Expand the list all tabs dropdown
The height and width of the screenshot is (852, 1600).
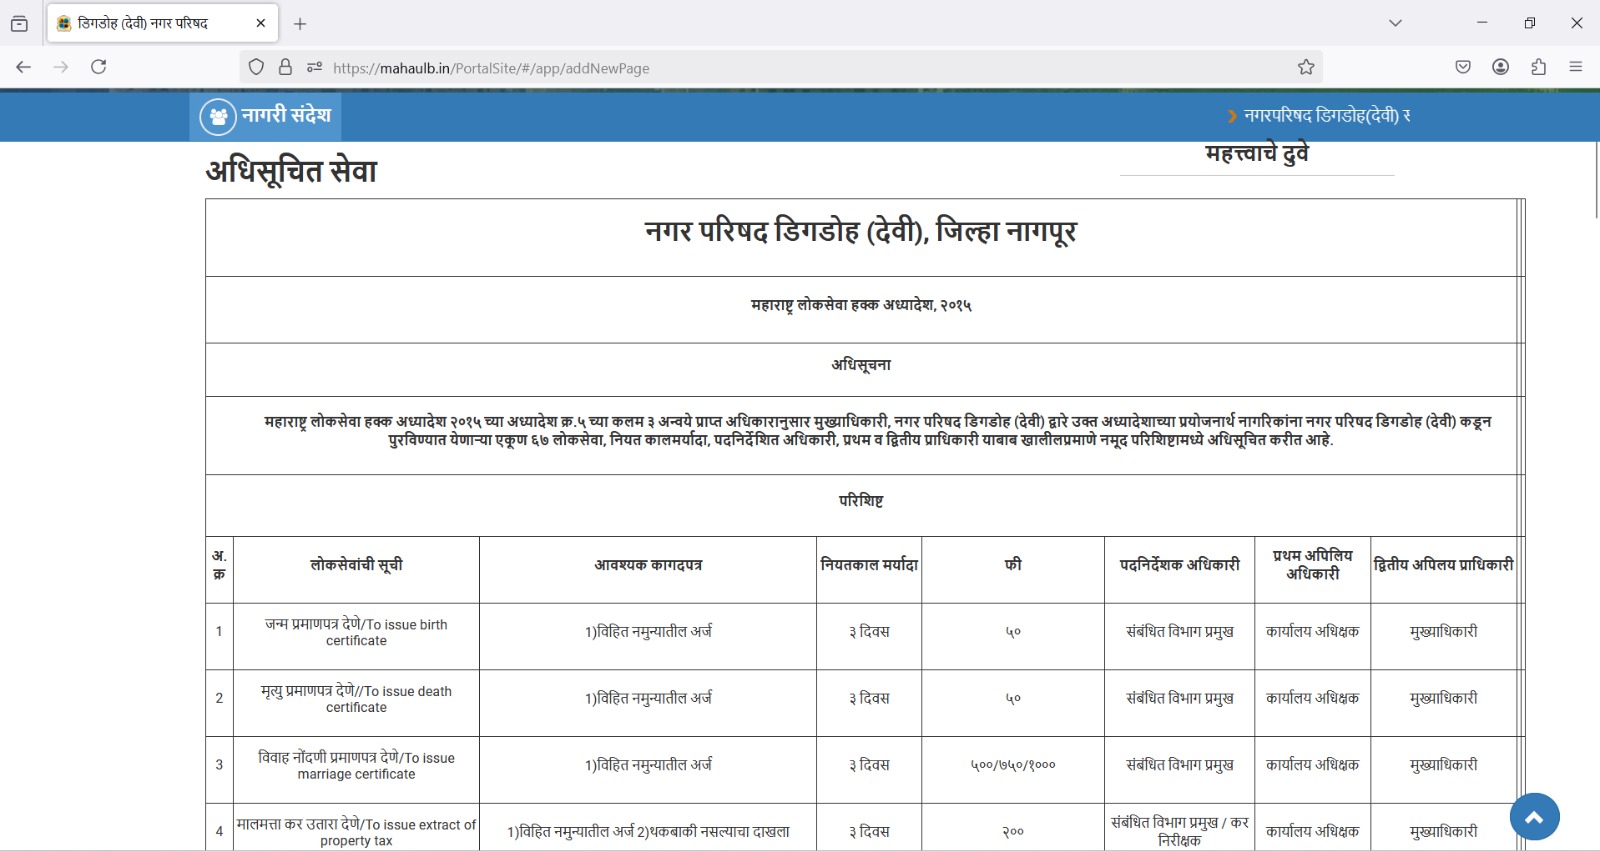click(x=1395, y=23)
